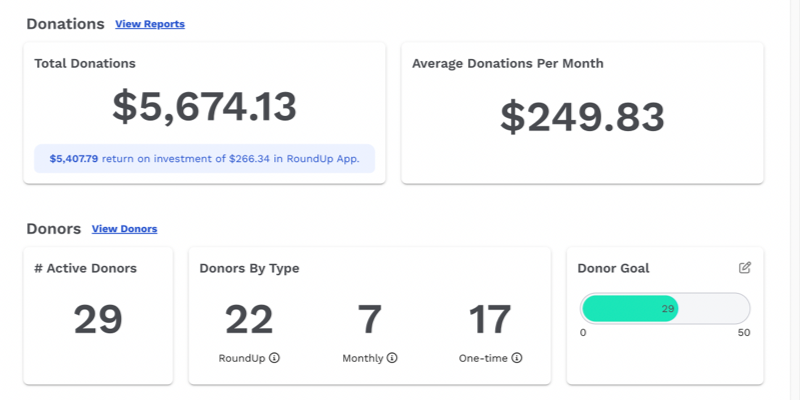Click the Donors By Type card title
800x400 pixels.
[249, 268]
